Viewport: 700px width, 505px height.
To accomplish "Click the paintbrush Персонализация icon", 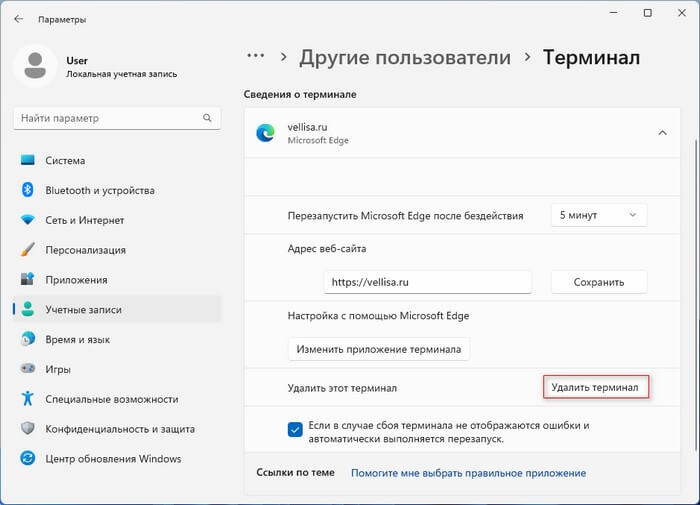I will [28, 250].
